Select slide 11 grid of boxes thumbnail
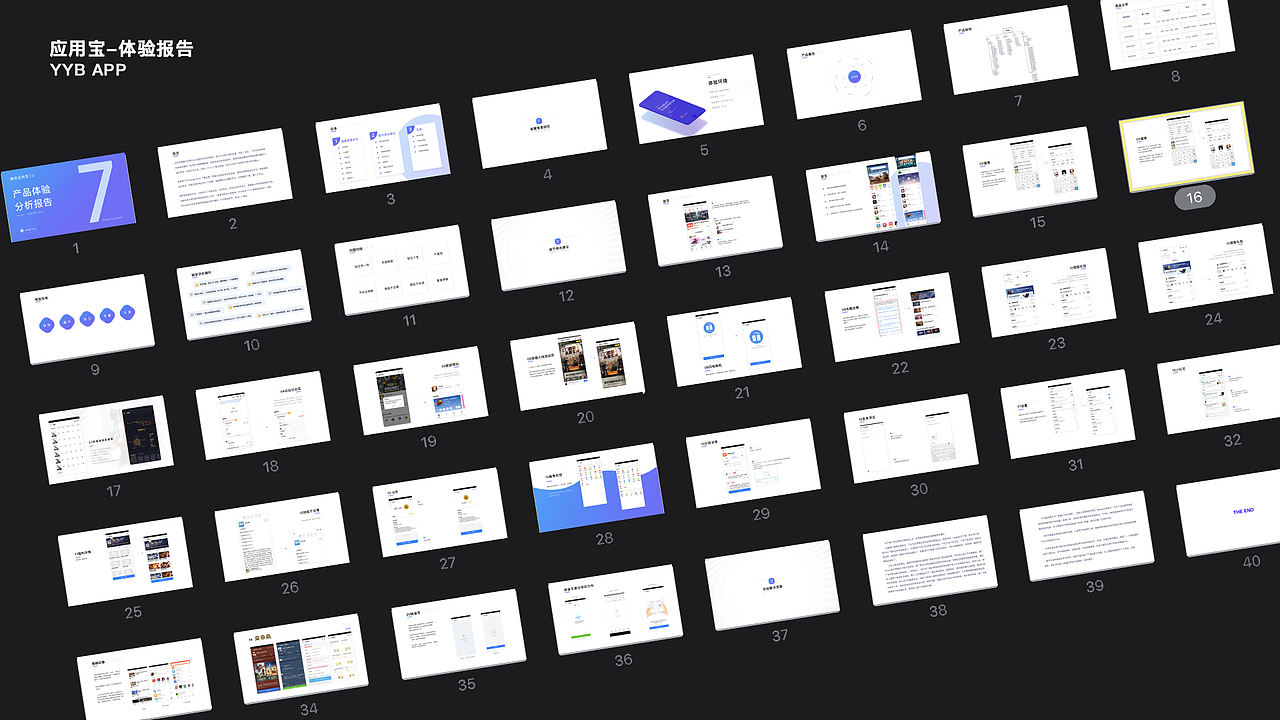Screen dimensions: 1280x720 (402, 270)
